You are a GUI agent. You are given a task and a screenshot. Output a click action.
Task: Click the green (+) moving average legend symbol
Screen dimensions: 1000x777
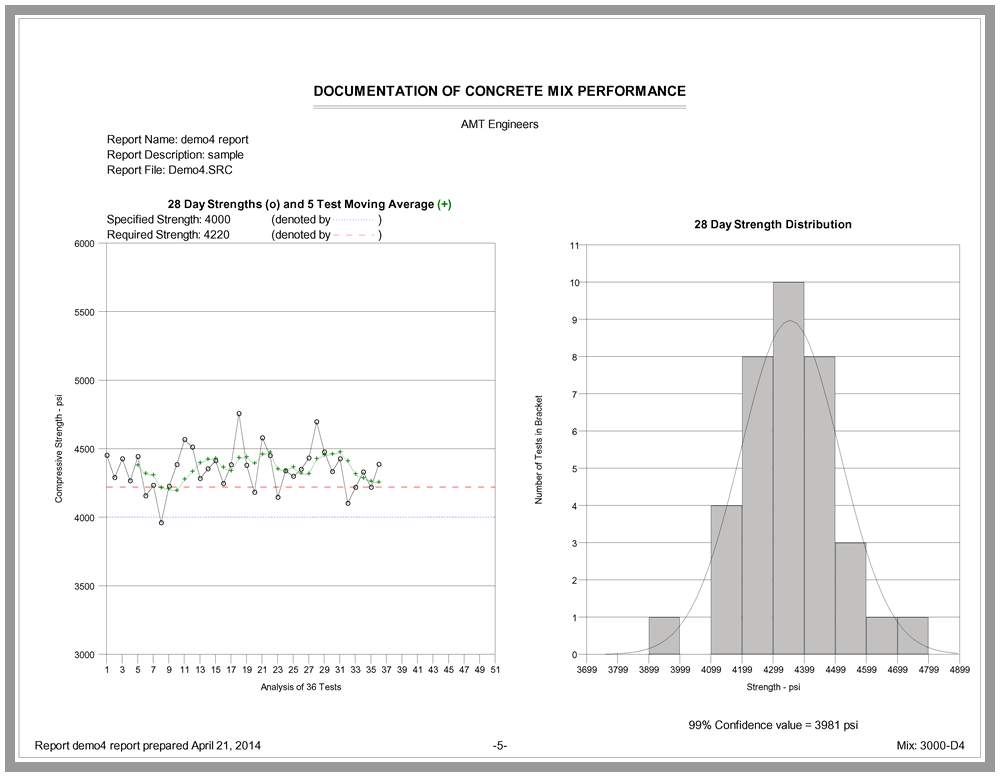coord(444,204)
